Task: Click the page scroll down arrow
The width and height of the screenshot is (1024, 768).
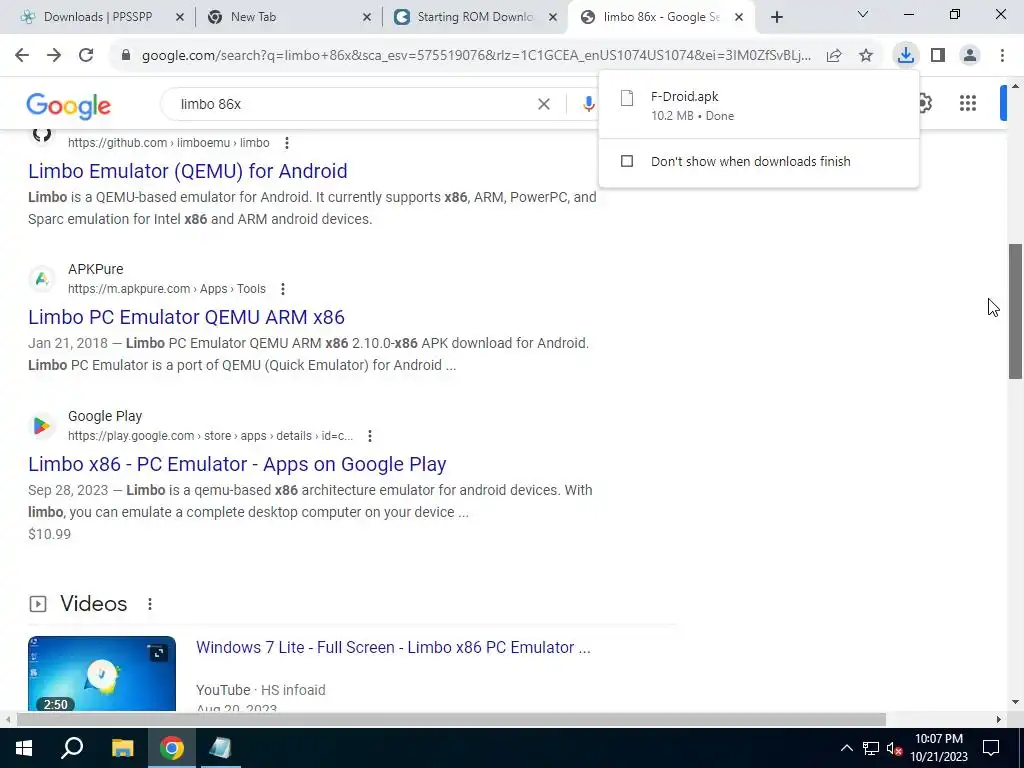Action: click(1015, 703)
